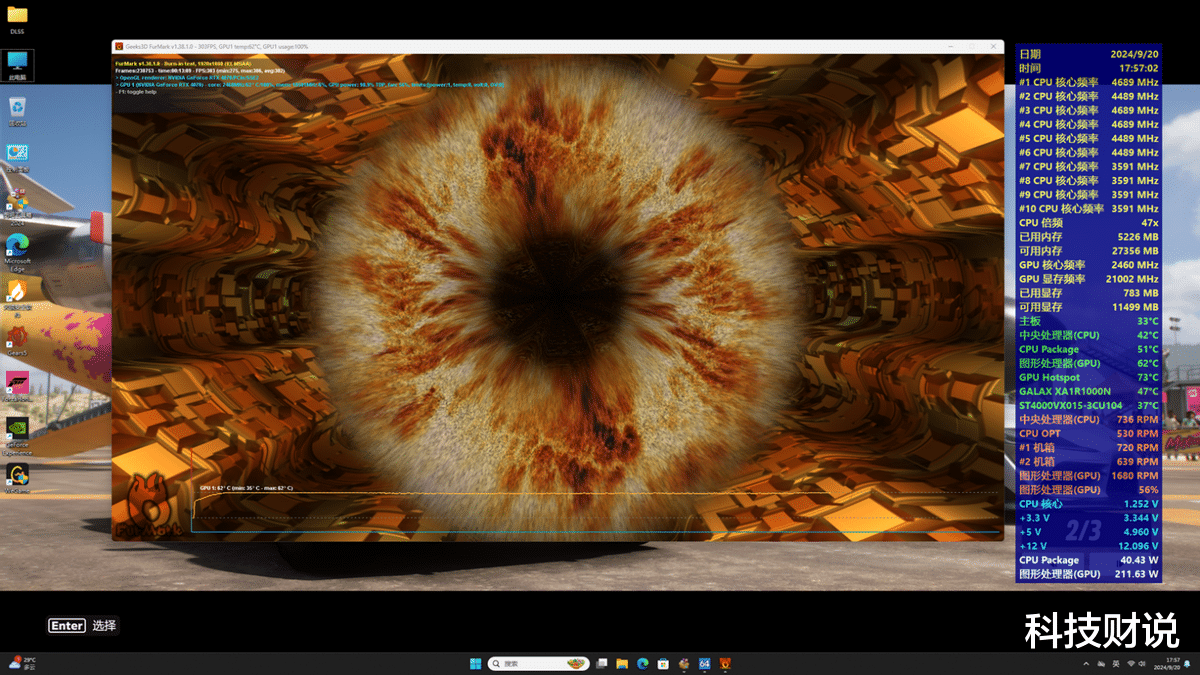The image size is (1200, 675).
Task: Click '#1 CPU 核心频率 4689 MHz' row
Action: [x=1089, y=82]
